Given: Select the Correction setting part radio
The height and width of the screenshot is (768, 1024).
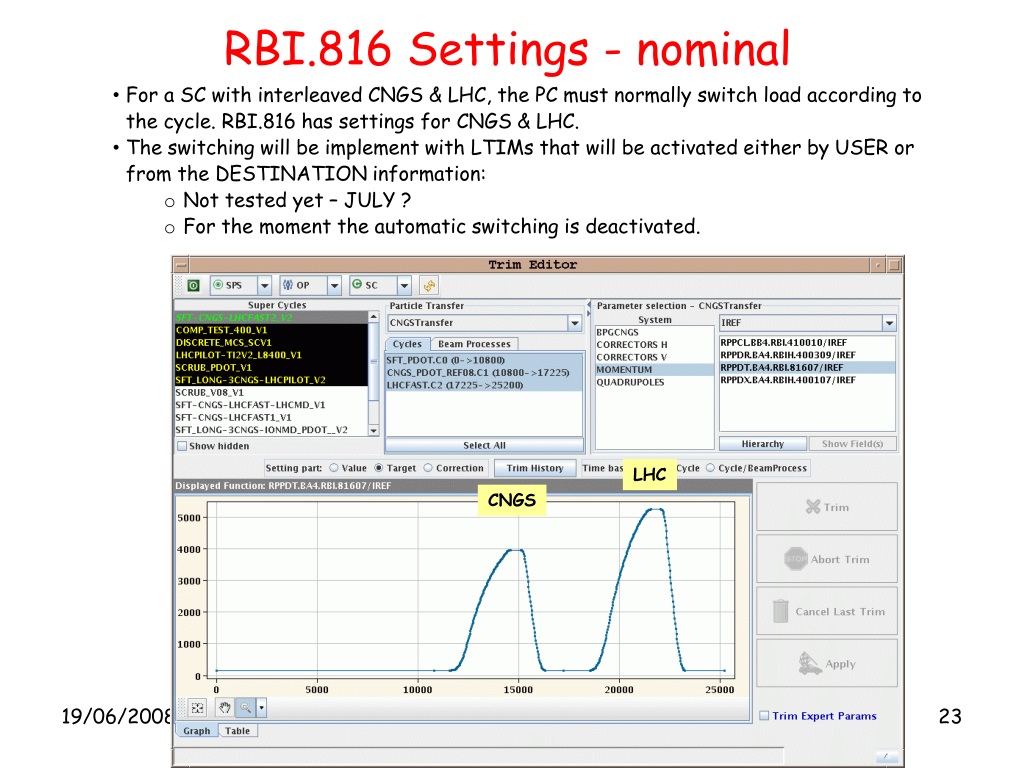Looking at the screenshot, I should click(x=428, y=468).
